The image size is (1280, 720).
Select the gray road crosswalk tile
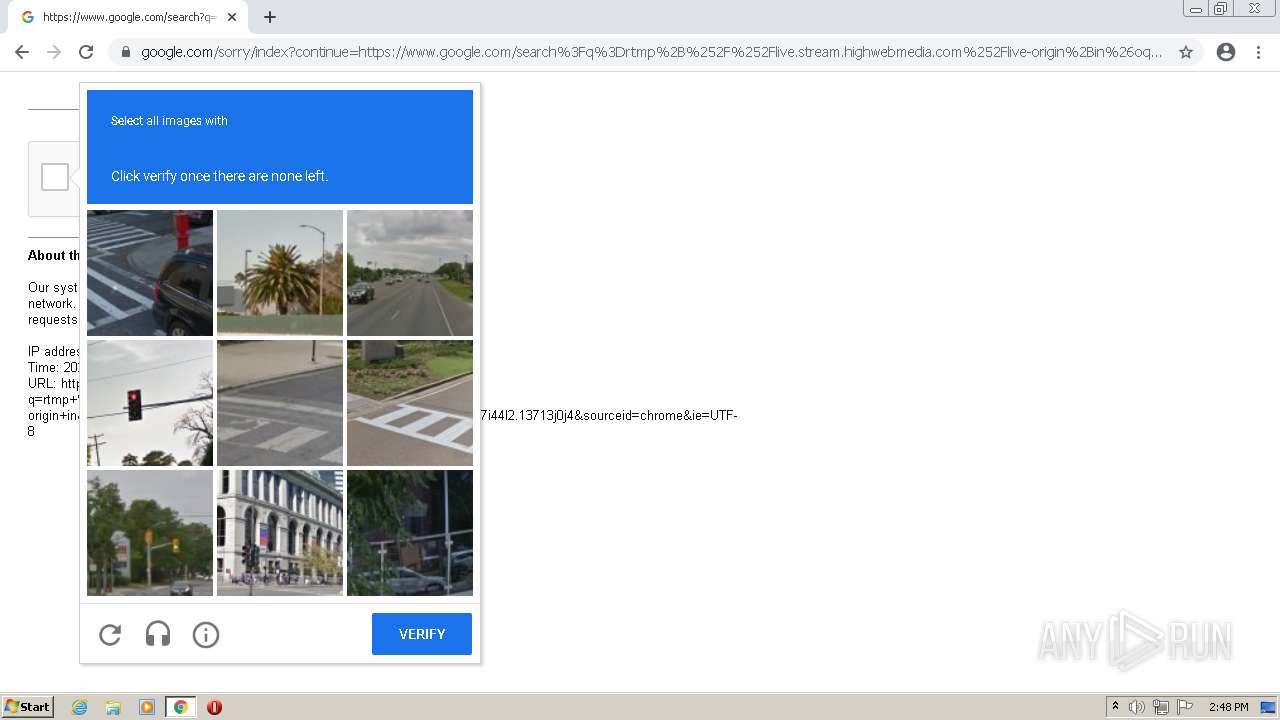click(x=280, y=403)
